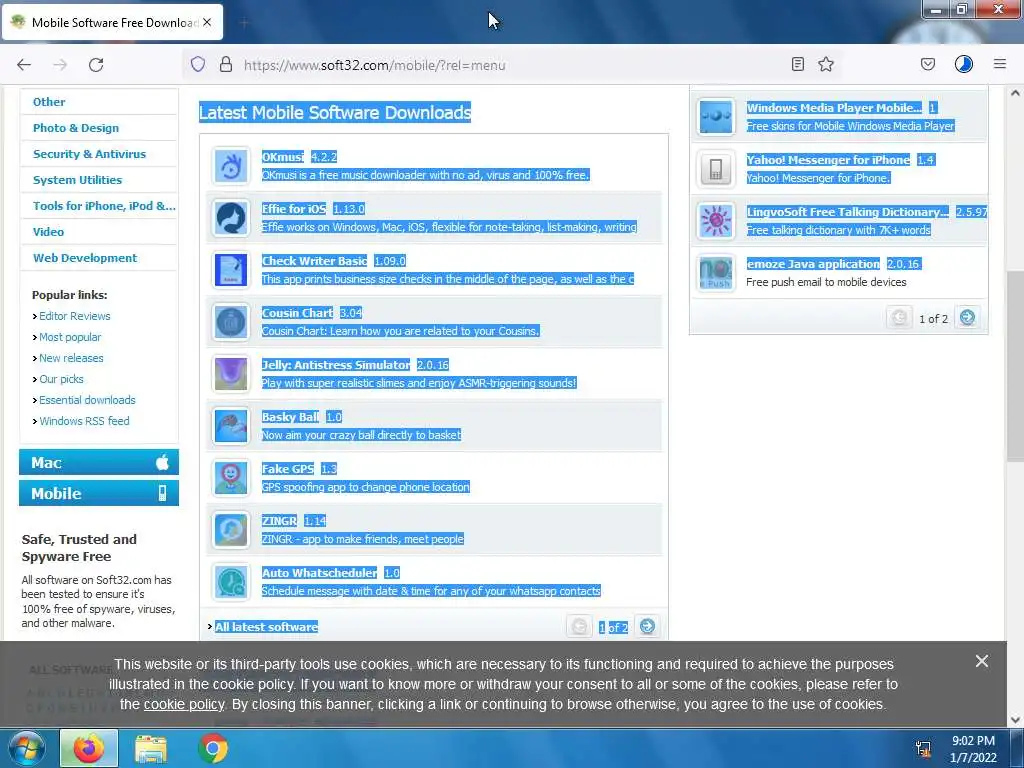
Task: Switch to the Mobile software section
Action: (x=99, y=493)
